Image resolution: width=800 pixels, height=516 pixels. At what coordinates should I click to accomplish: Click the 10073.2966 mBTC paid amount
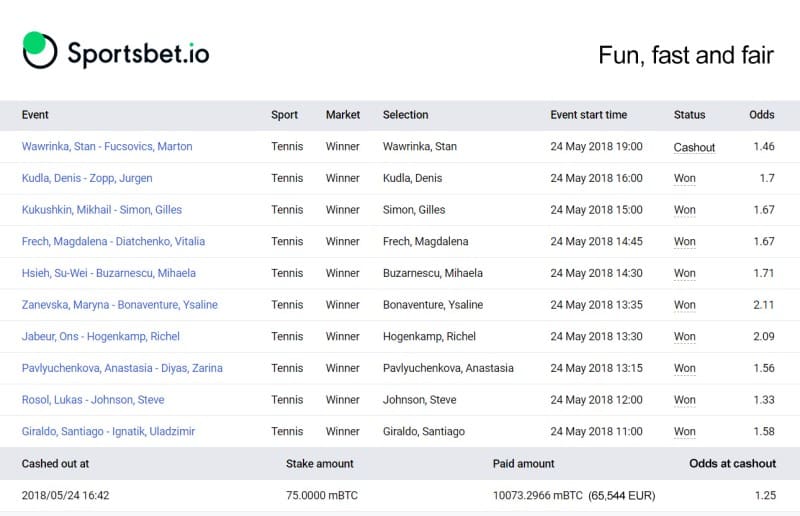click(x=538, y=496)
